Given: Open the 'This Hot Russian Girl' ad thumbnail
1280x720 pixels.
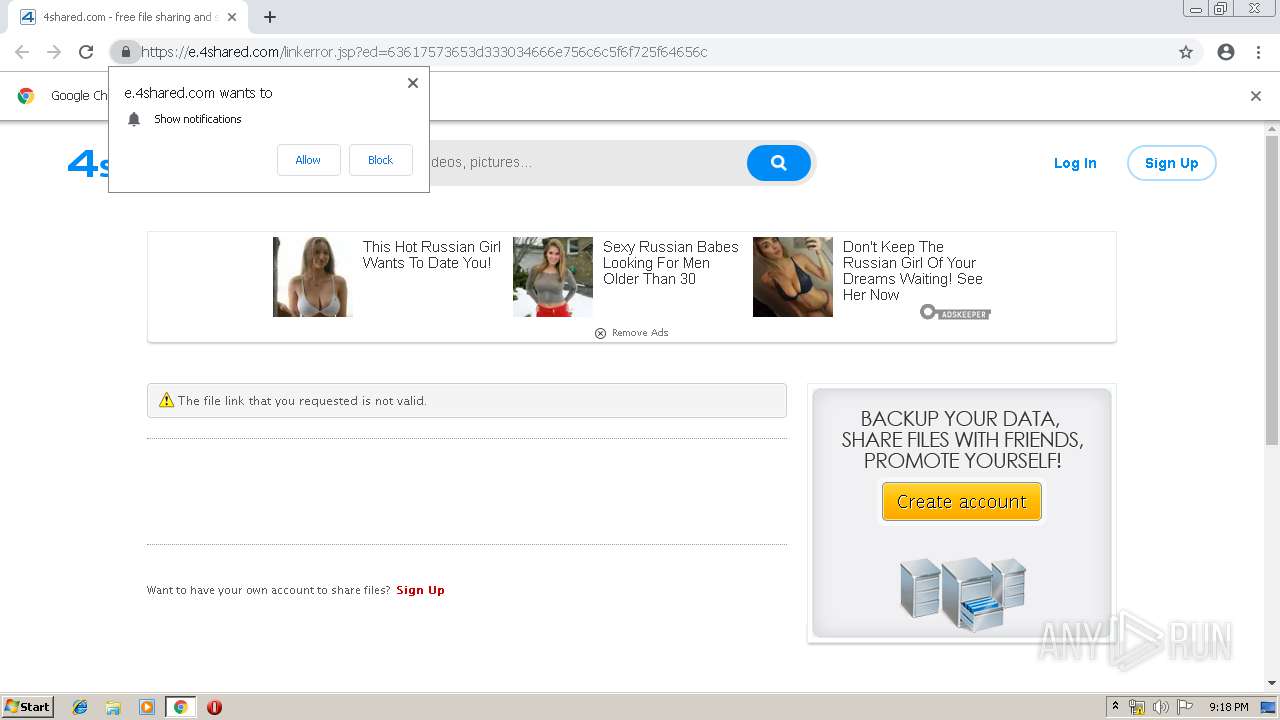Looking at the screenshot, I should point(313,277).
